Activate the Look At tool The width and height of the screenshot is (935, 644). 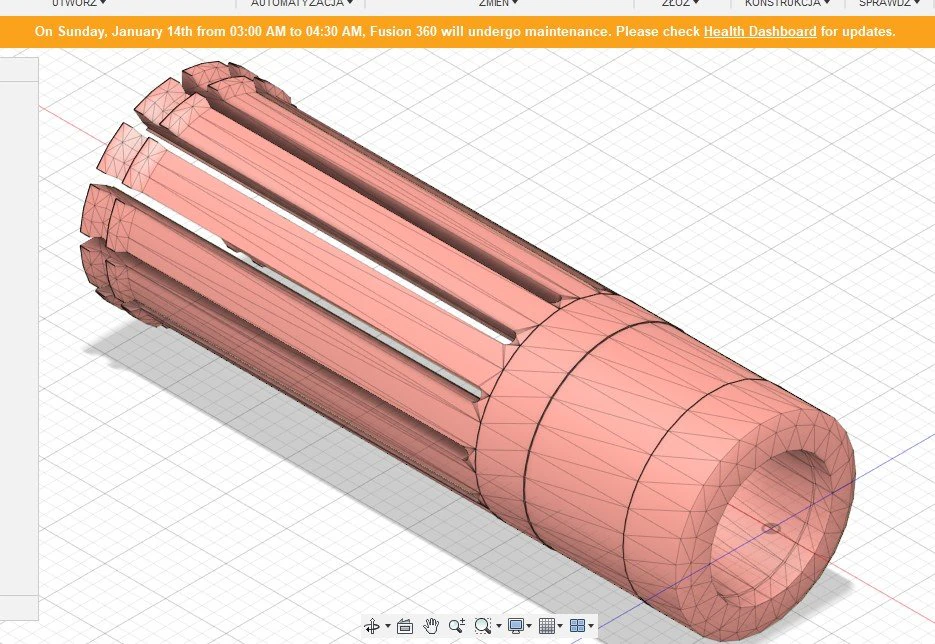(405, 626)
